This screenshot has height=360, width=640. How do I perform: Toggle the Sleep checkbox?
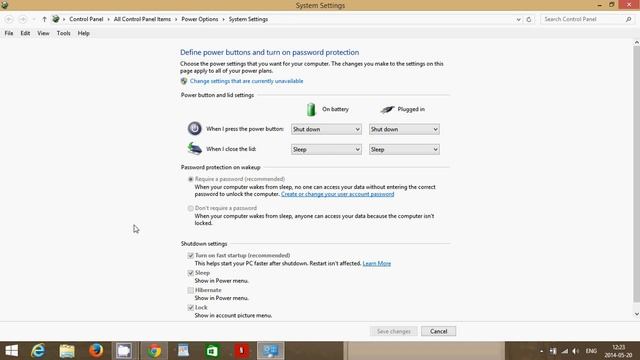(191, 273)
